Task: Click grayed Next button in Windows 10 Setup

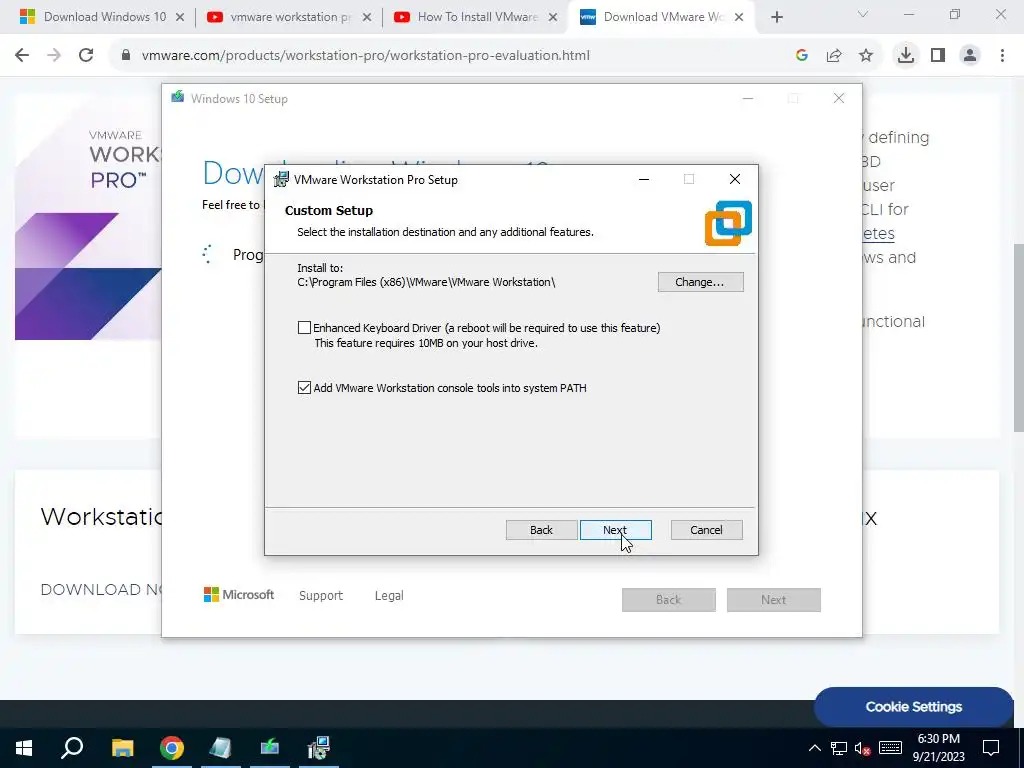Action: tap(774, 600)
